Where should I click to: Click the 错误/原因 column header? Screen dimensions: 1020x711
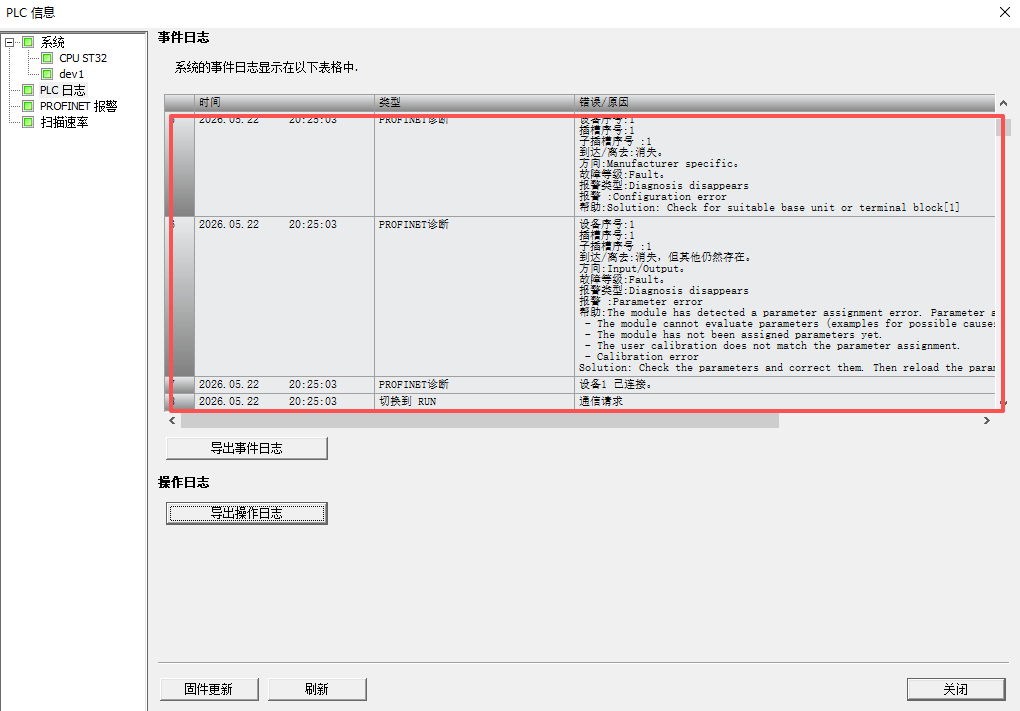785,103
